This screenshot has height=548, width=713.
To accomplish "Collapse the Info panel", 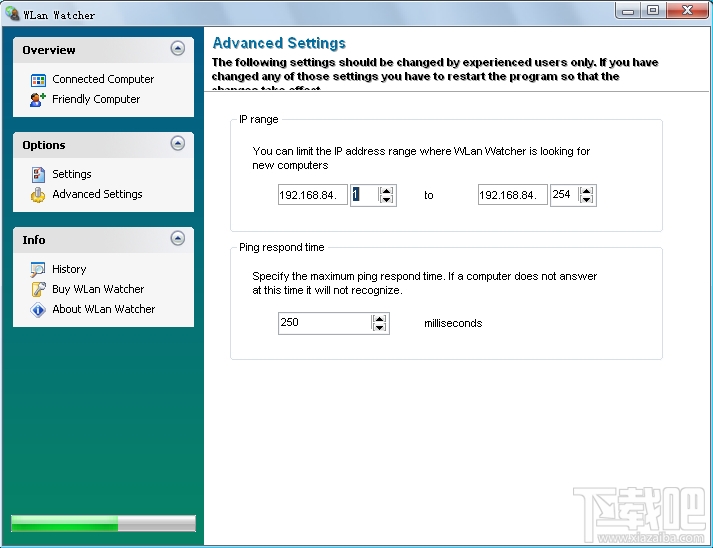I will pyautogui.click(x=178, y=238).
